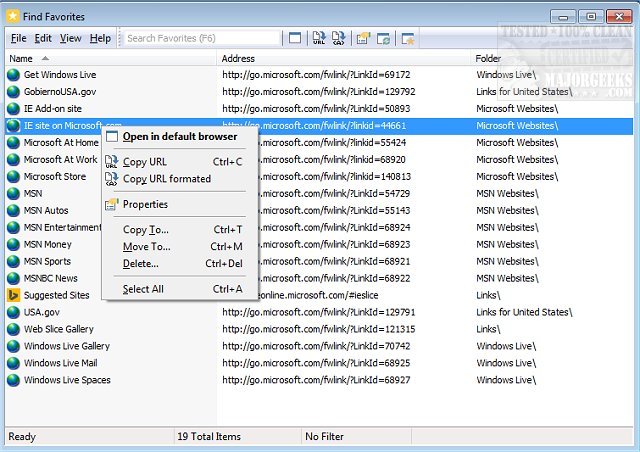The width and height of the screenshot is (640, 452).
Task: Select the Microsoft At Home favorite
Action: (x=61, y=143)
